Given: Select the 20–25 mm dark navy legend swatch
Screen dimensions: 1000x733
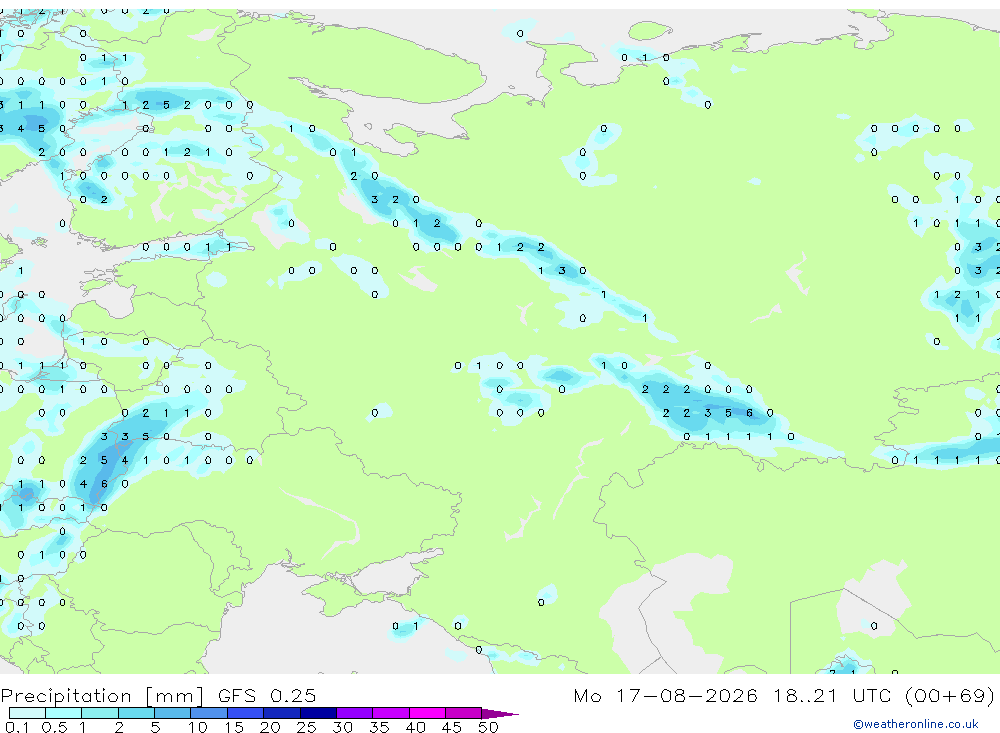Looking at the screenshot, I should pyautogui.click(x=282, y=713).
